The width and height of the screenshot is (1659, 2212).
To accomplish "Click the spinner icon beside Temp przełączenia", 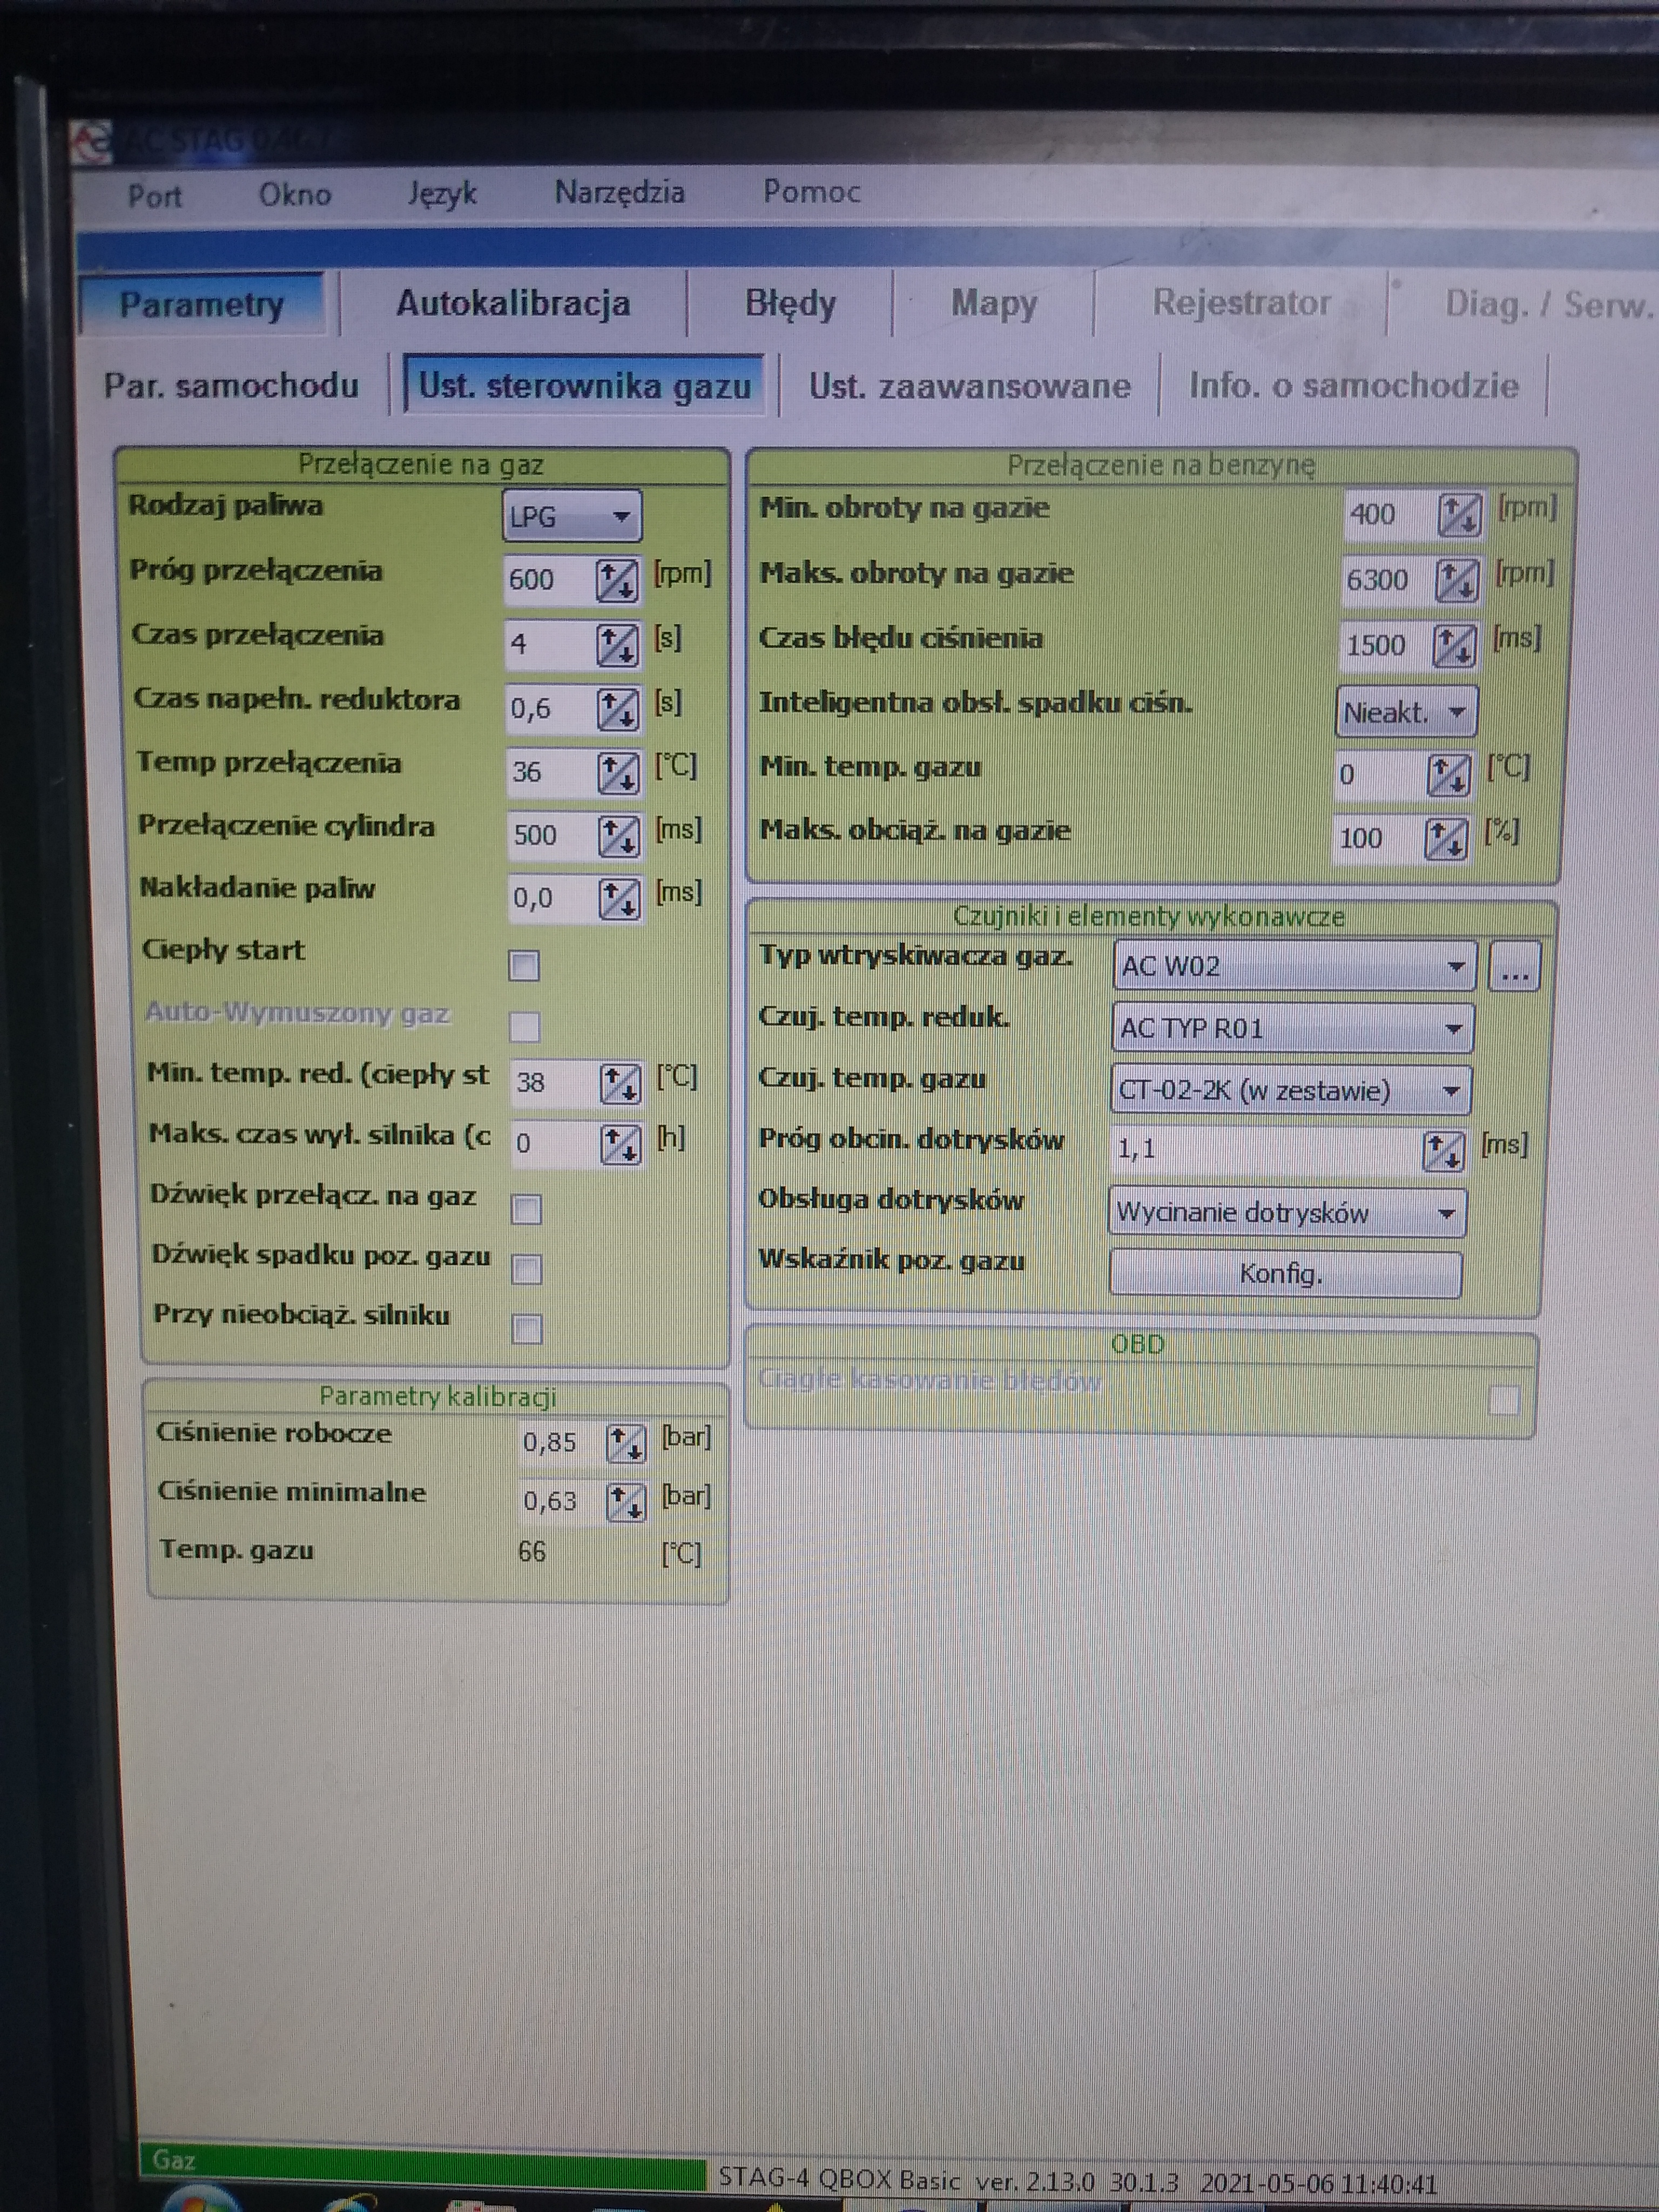I will [x=618, y=773].
